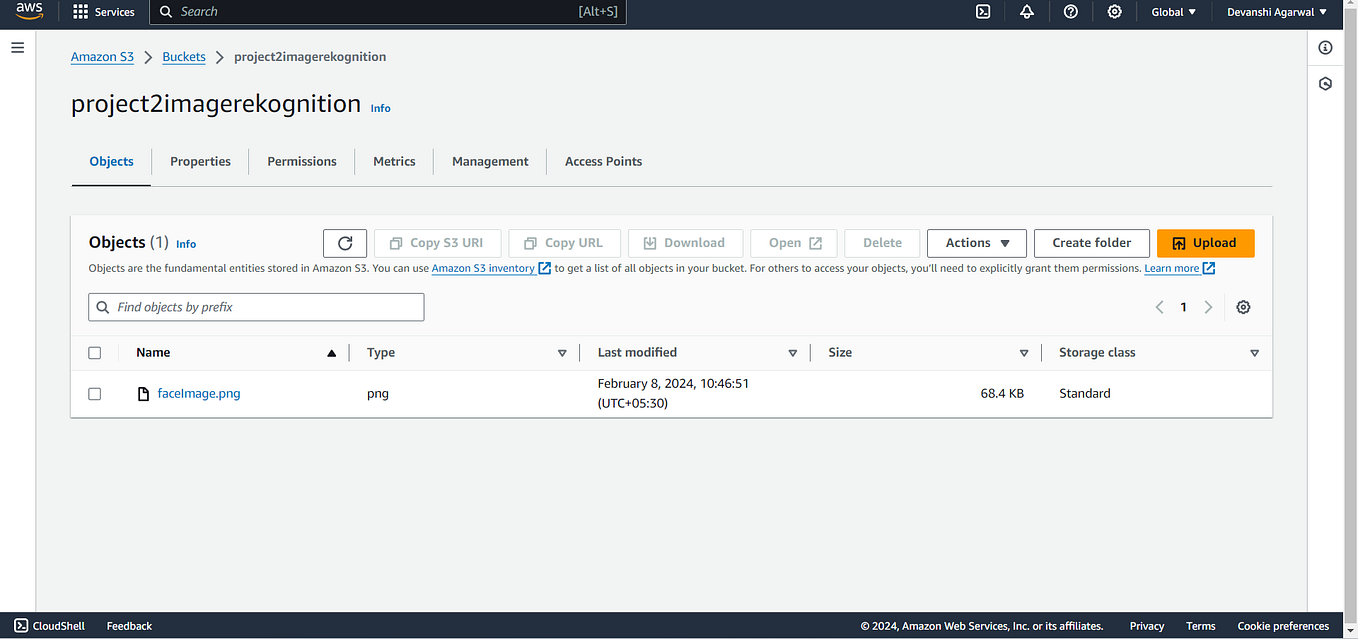Refresh the objects list
The width and height of the screenshot is (1358, 639).
click(345, 243)
